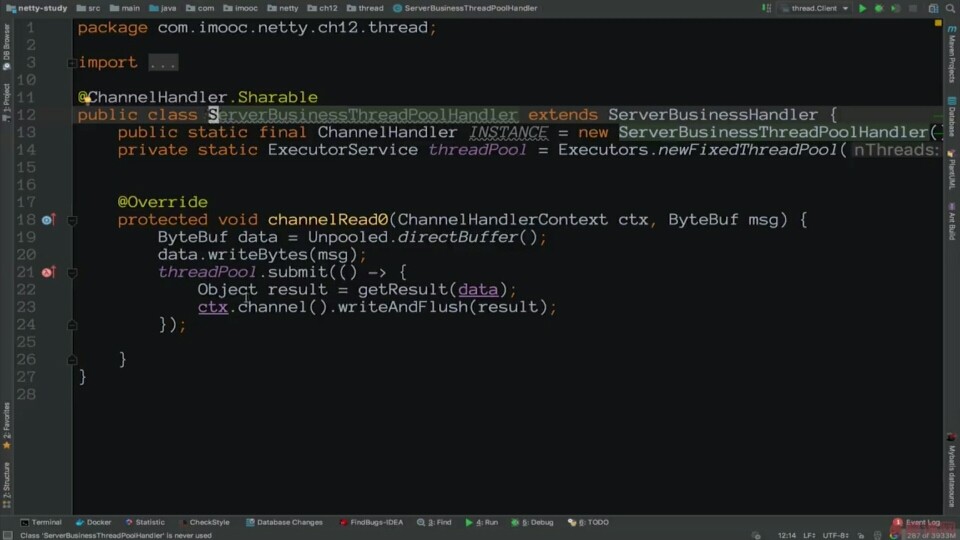
Task: Collapse the lambda fold on line 21
Action: (x=72, y=272)
